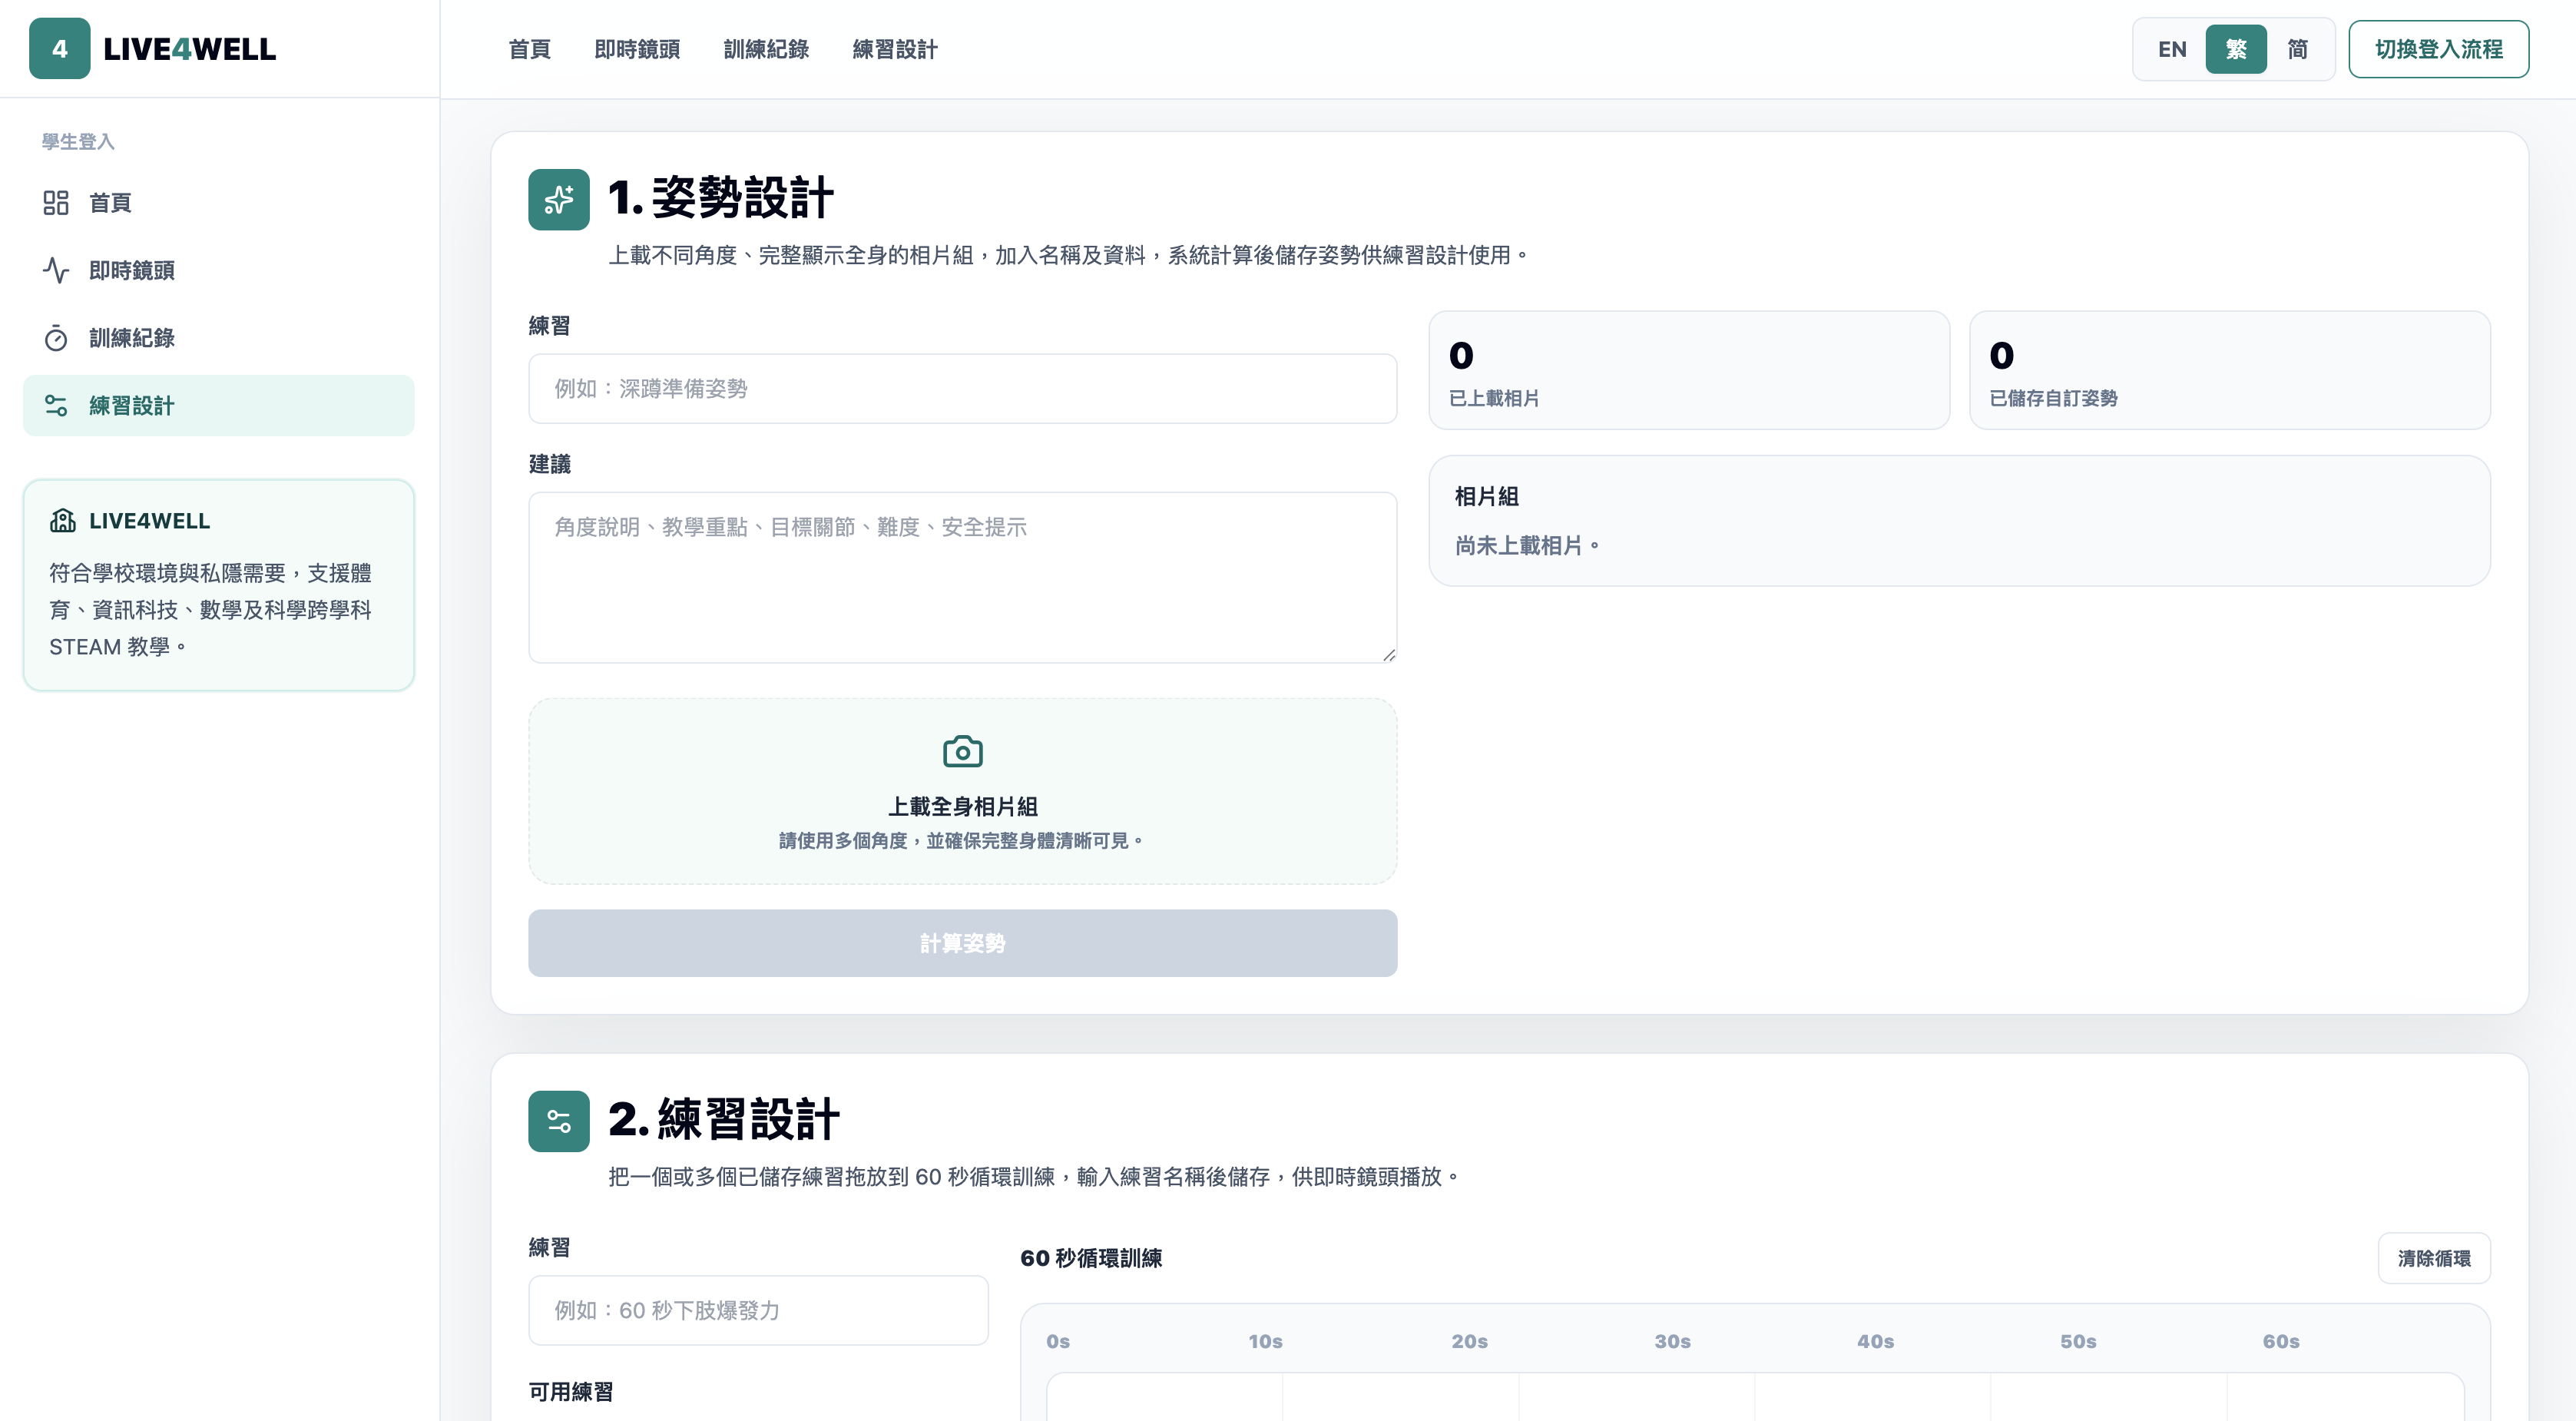Click the 即時鏡頭 pulse icon in sidebar
The image size is (2576, 1421).
pyautogui.click(x=56, y=270)
